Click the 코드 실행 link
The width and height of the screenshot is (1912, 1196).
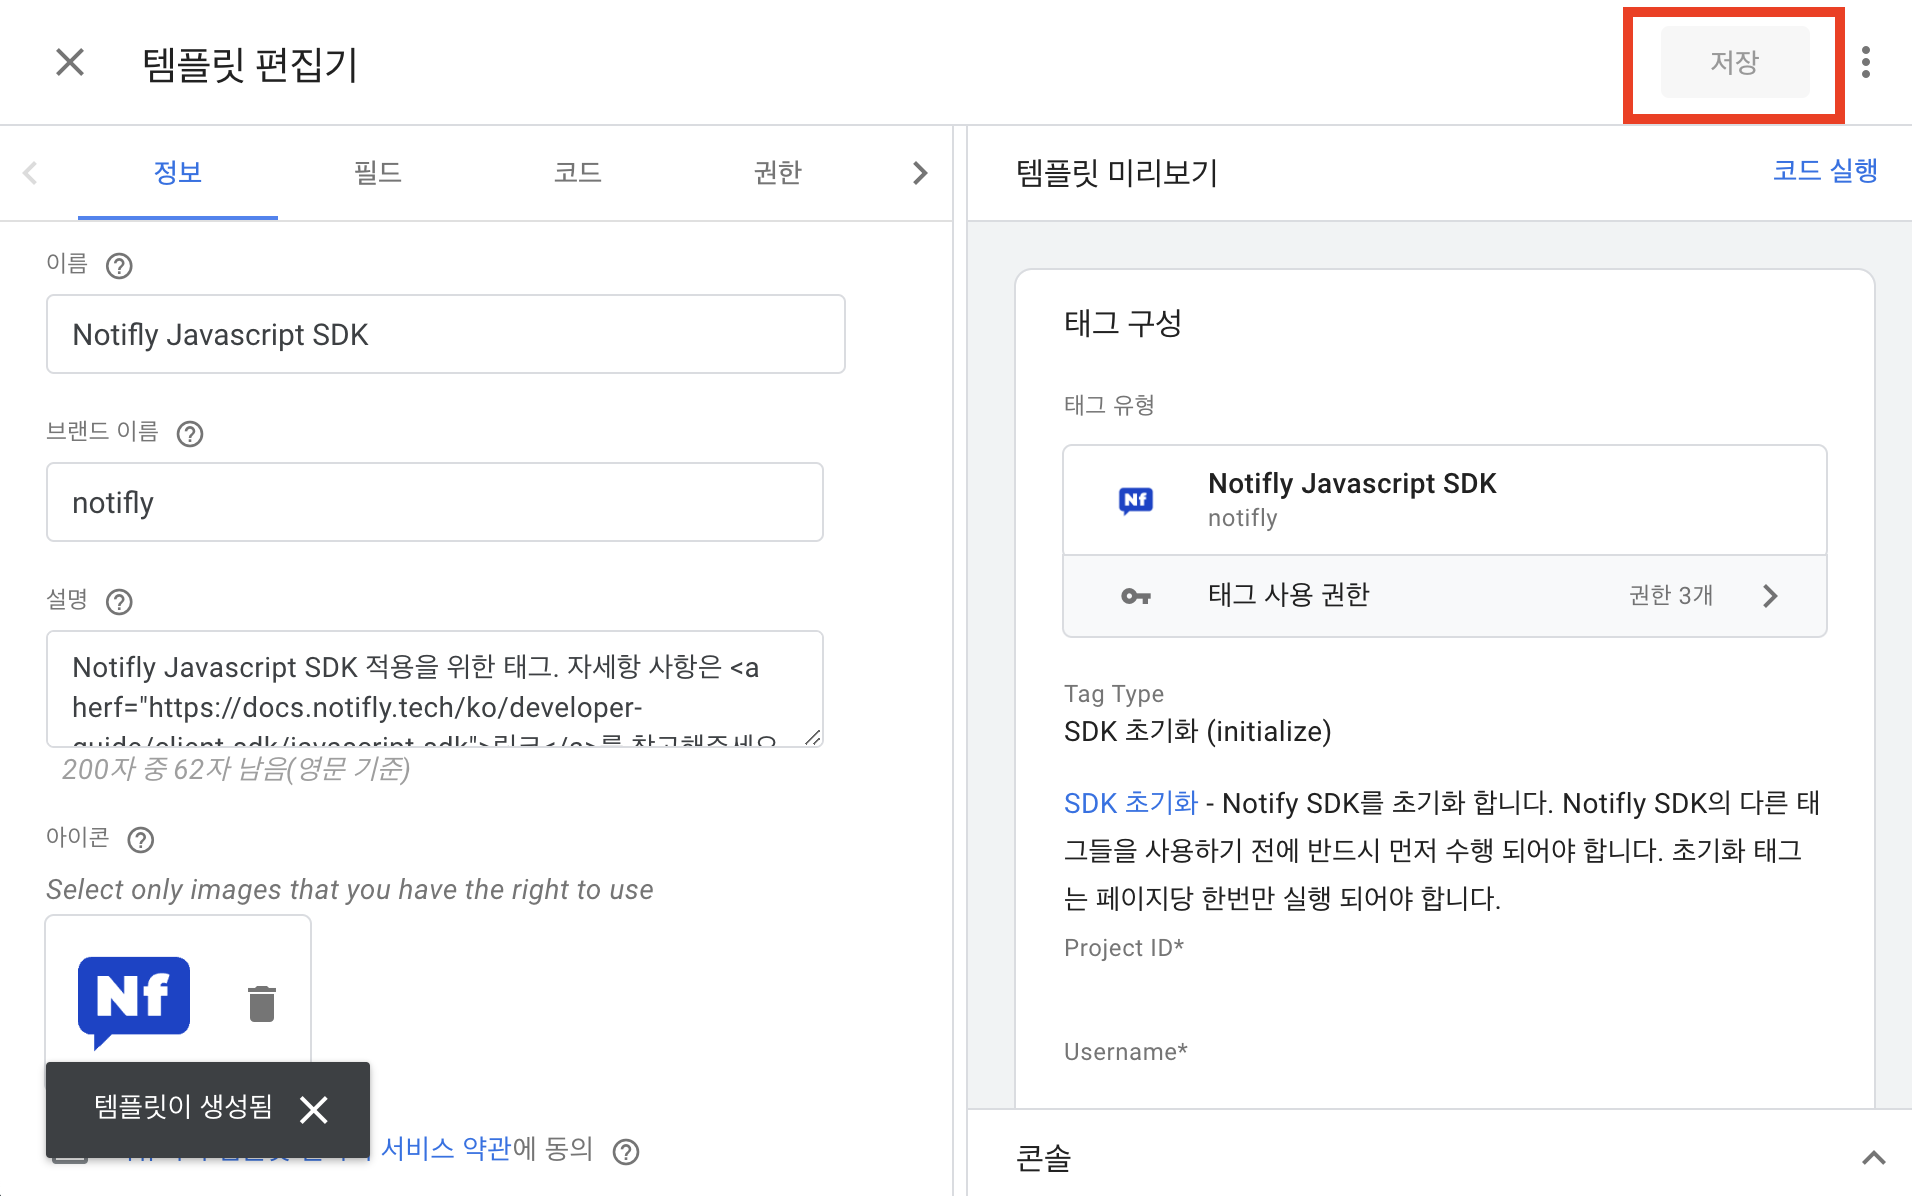(x=1825, y=170)
